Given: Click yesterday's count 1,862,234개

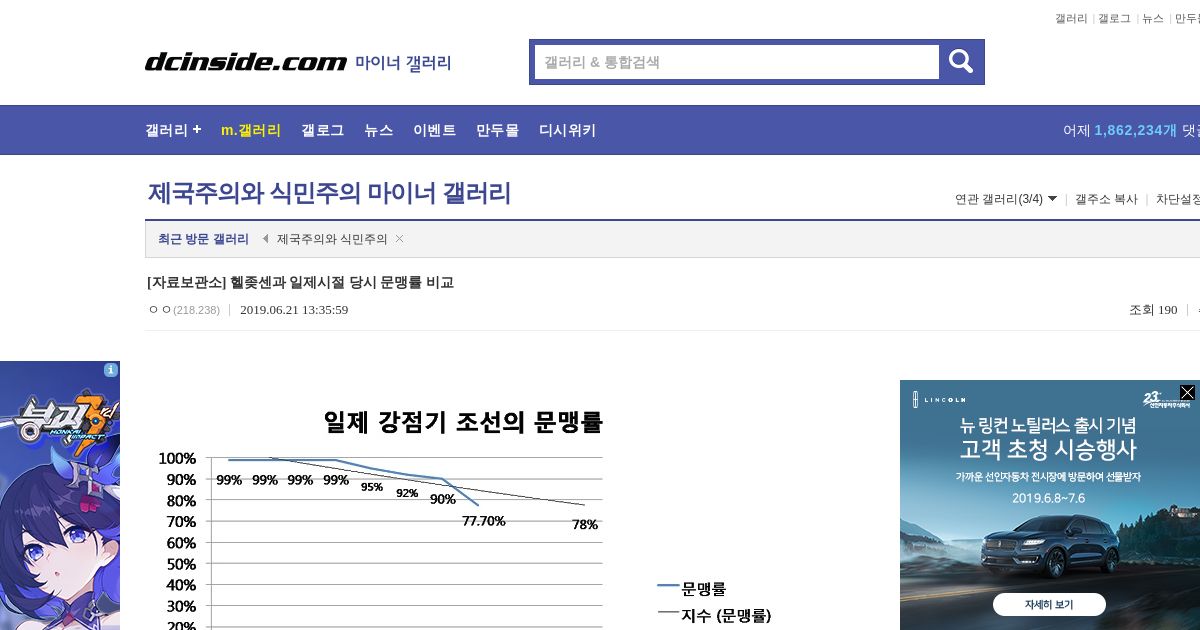Looking at the screenshot, I should pos(1135,130).
